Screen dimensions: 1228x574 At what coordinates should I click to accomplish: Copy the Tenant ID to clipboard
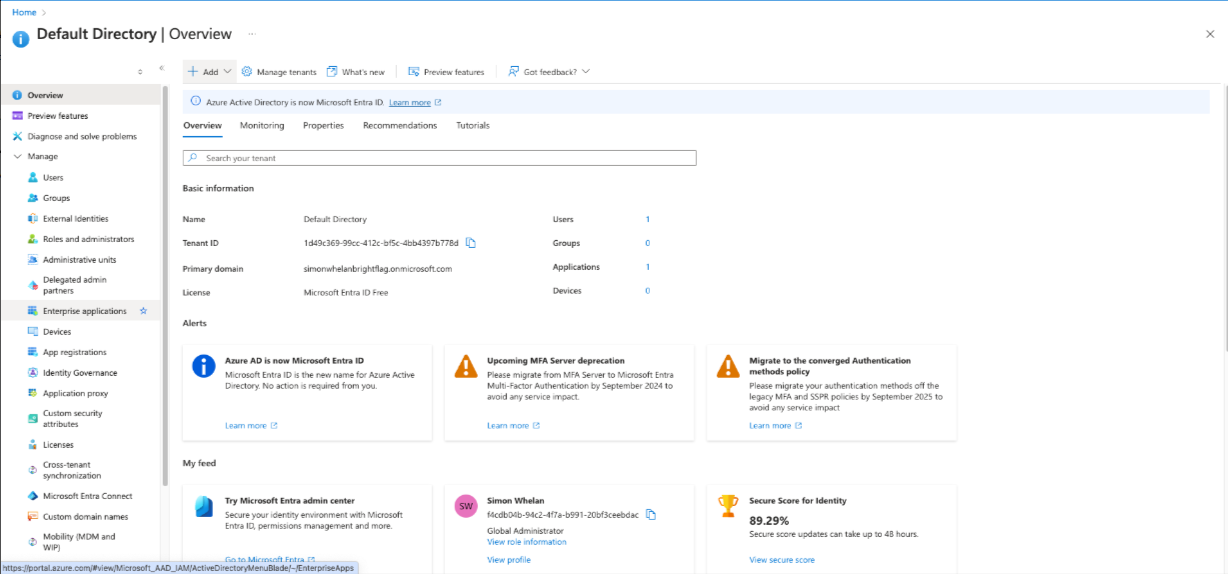pos(471,243)
